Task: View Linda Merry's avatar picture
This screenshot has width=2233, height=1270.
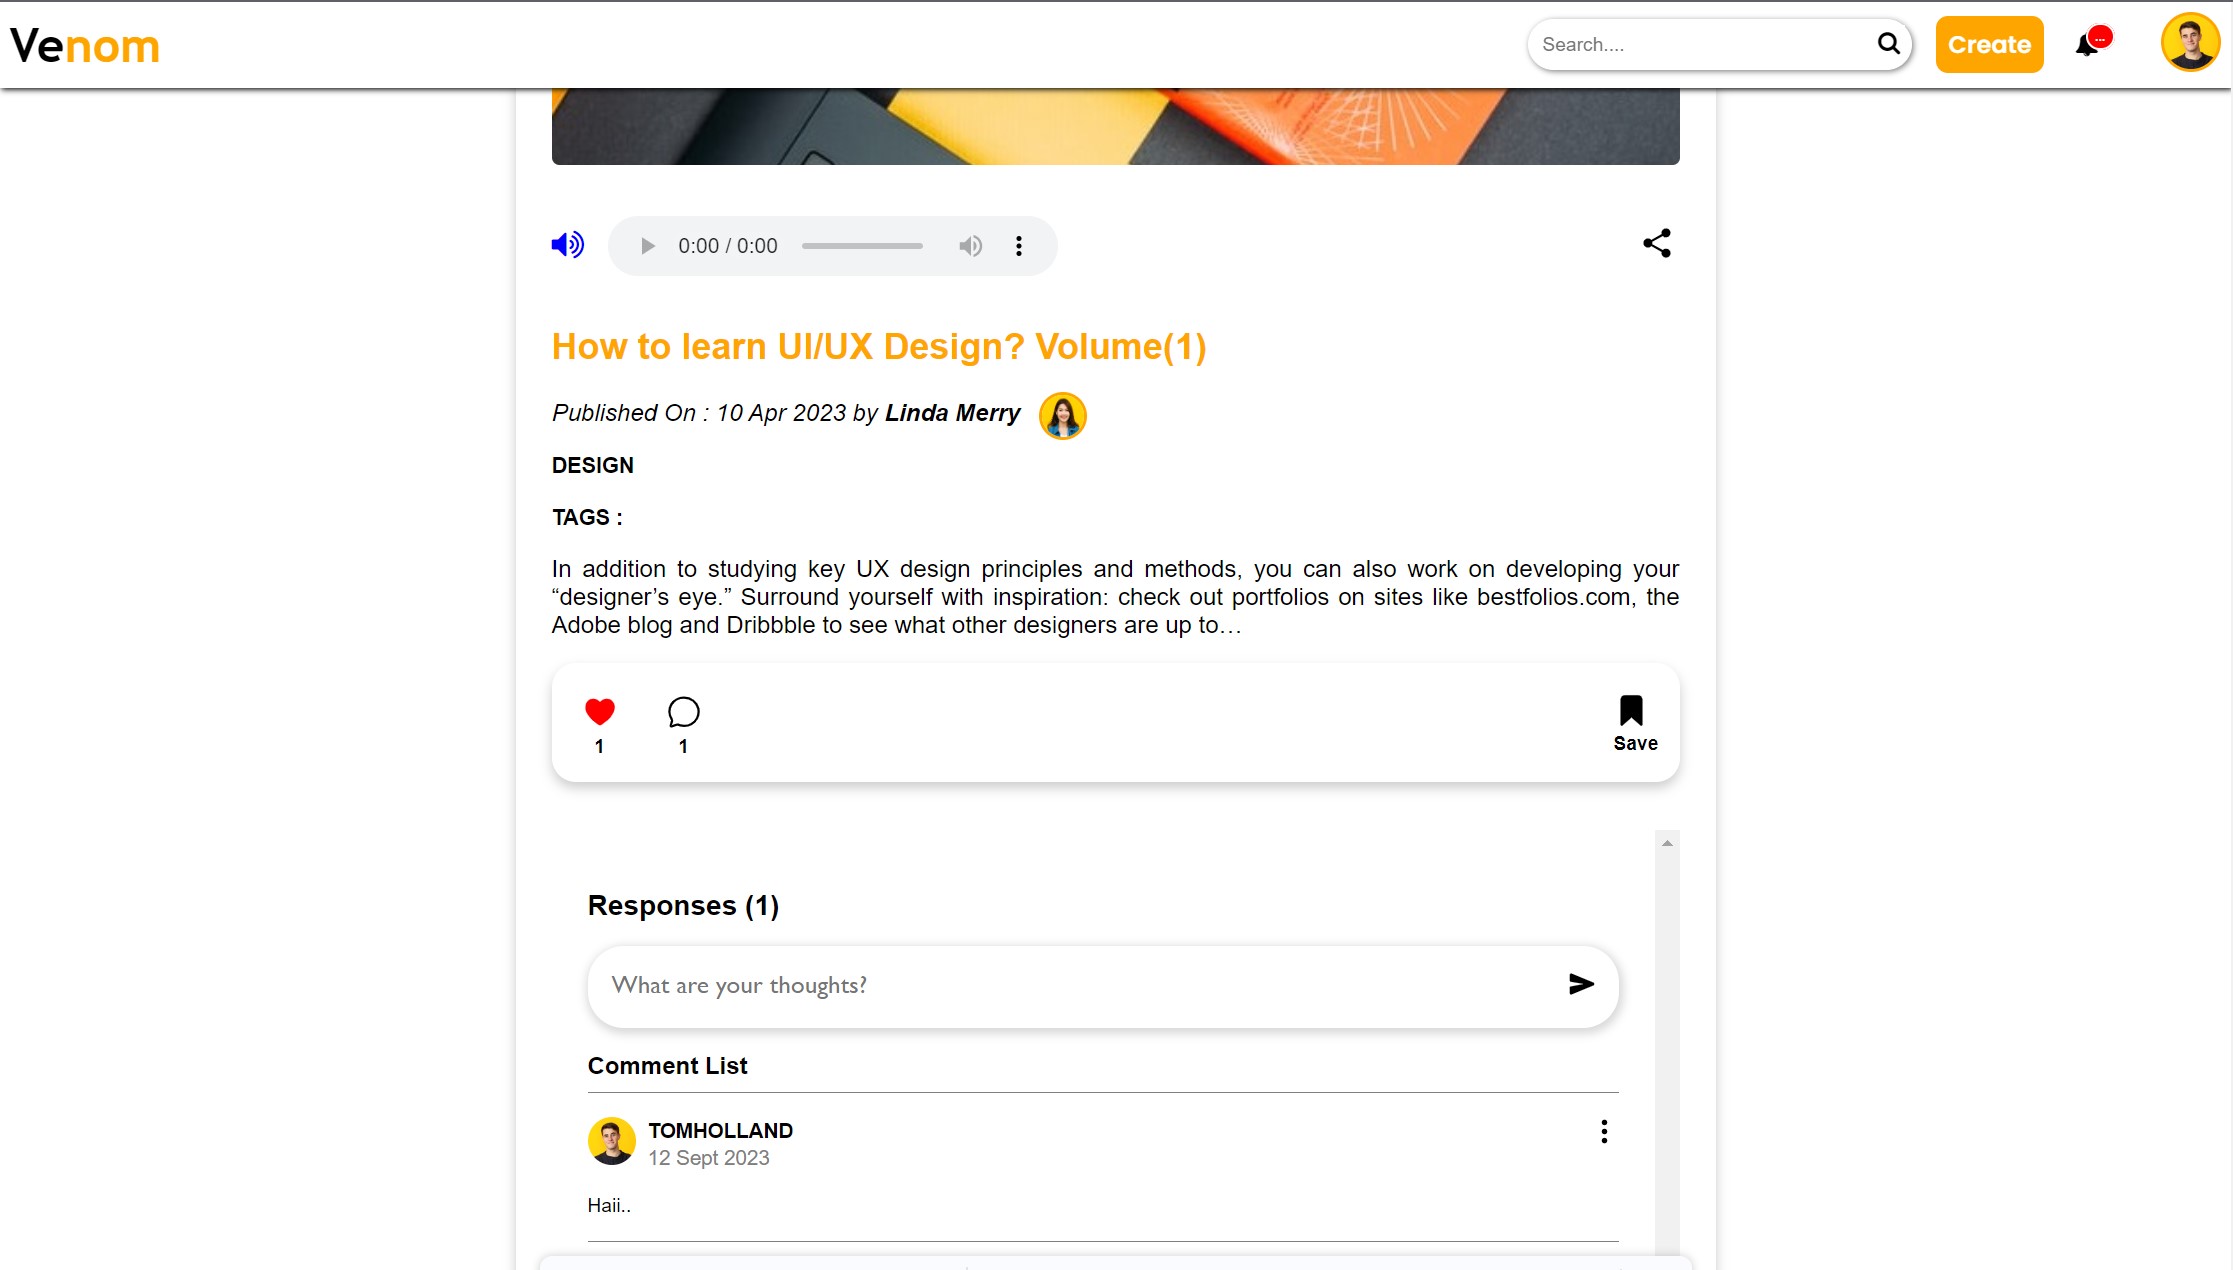Action: point(1062,415)
